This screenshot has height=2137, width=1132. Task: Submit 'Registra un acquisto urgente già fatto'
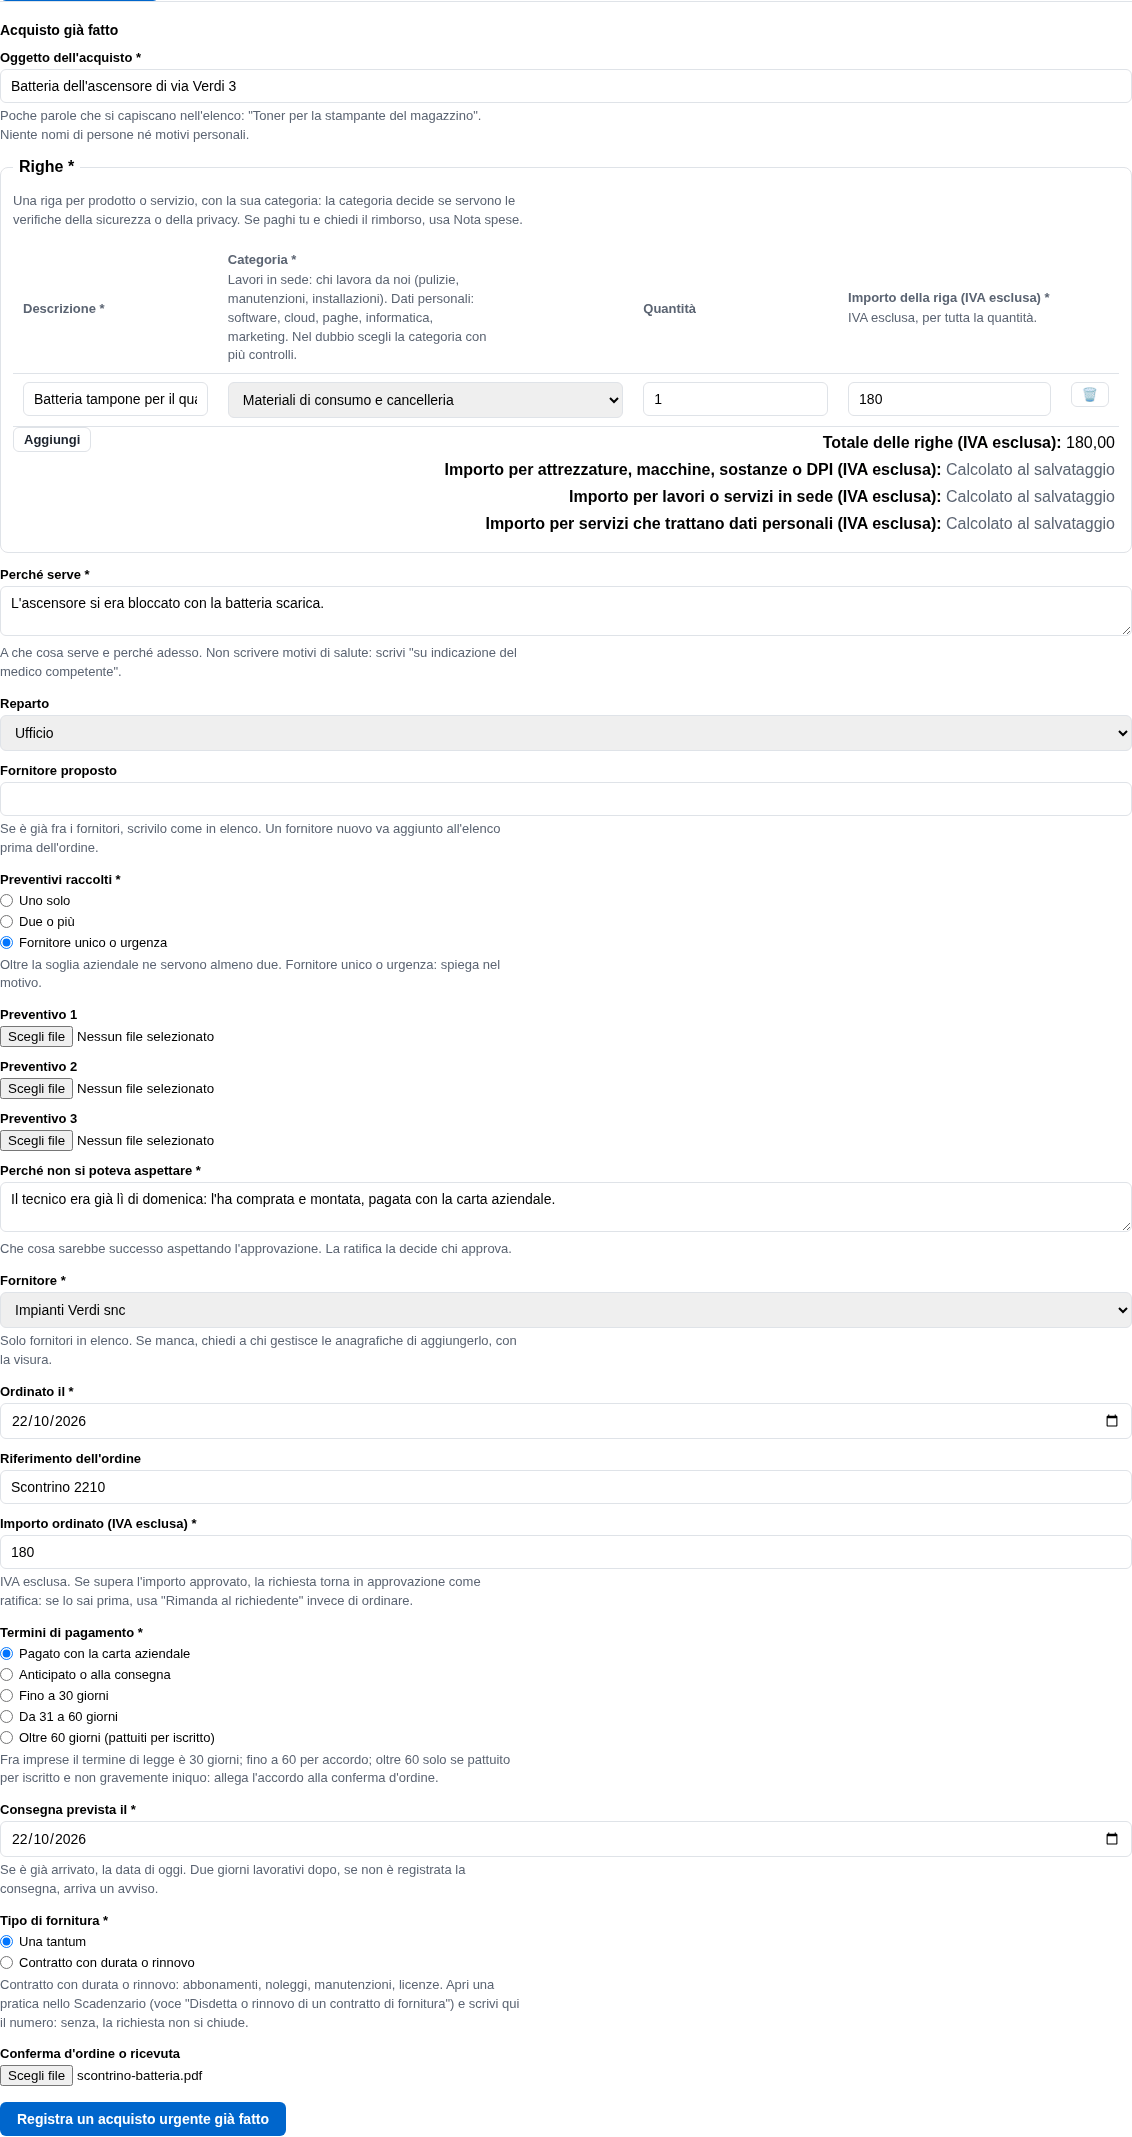click(x=143, y=2119)
